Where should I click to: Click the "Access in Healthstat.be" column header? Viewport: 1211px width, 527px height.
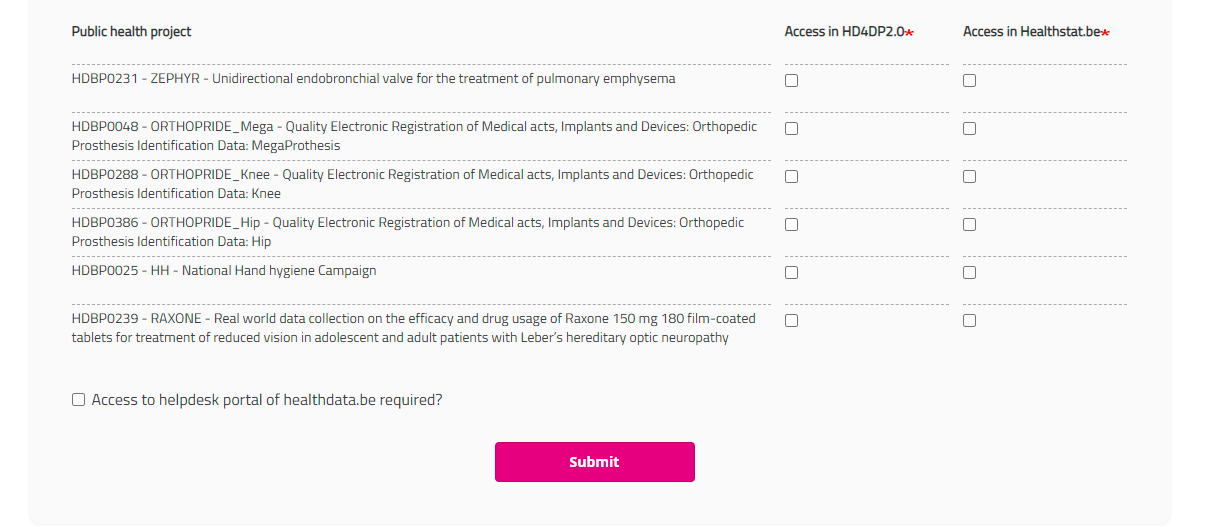coord(1035,32)
